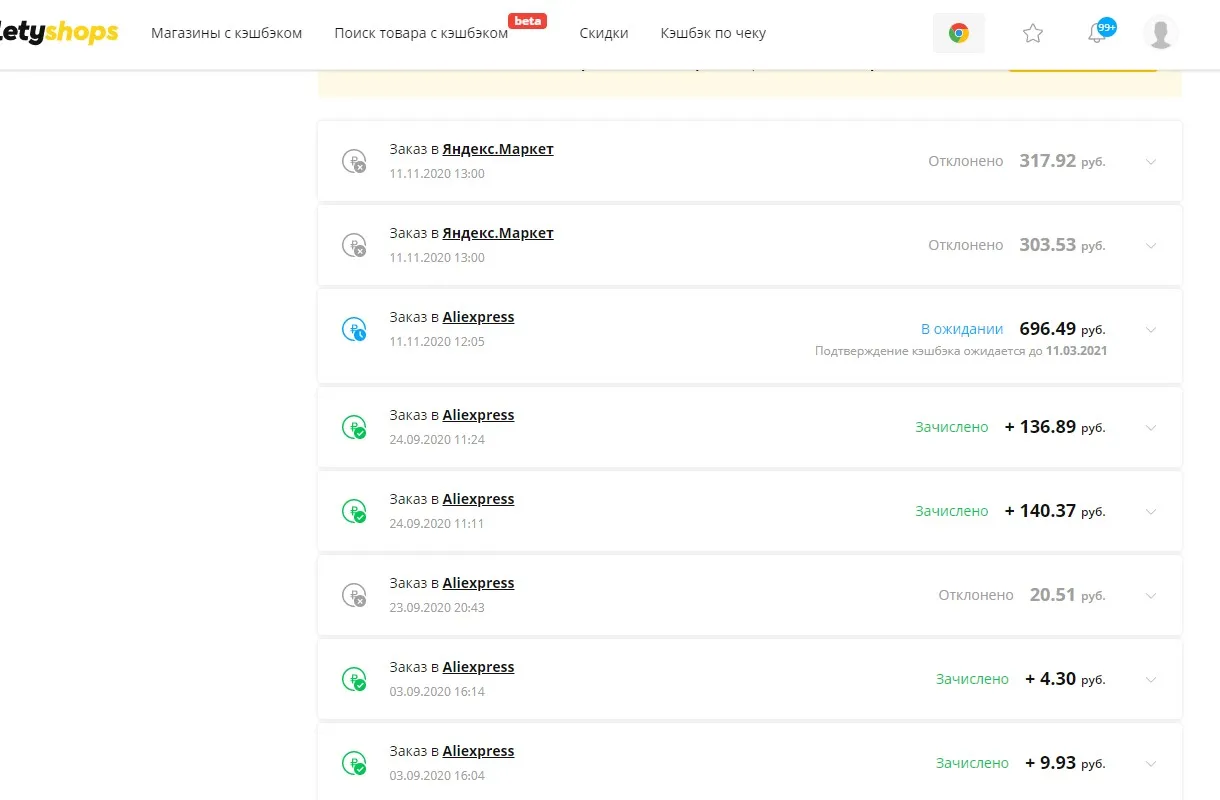Image resolution: width=1220 pixels, height=800 pixels.
Task: Open the user profile avatar
Action: click(x=1160, y=33)
